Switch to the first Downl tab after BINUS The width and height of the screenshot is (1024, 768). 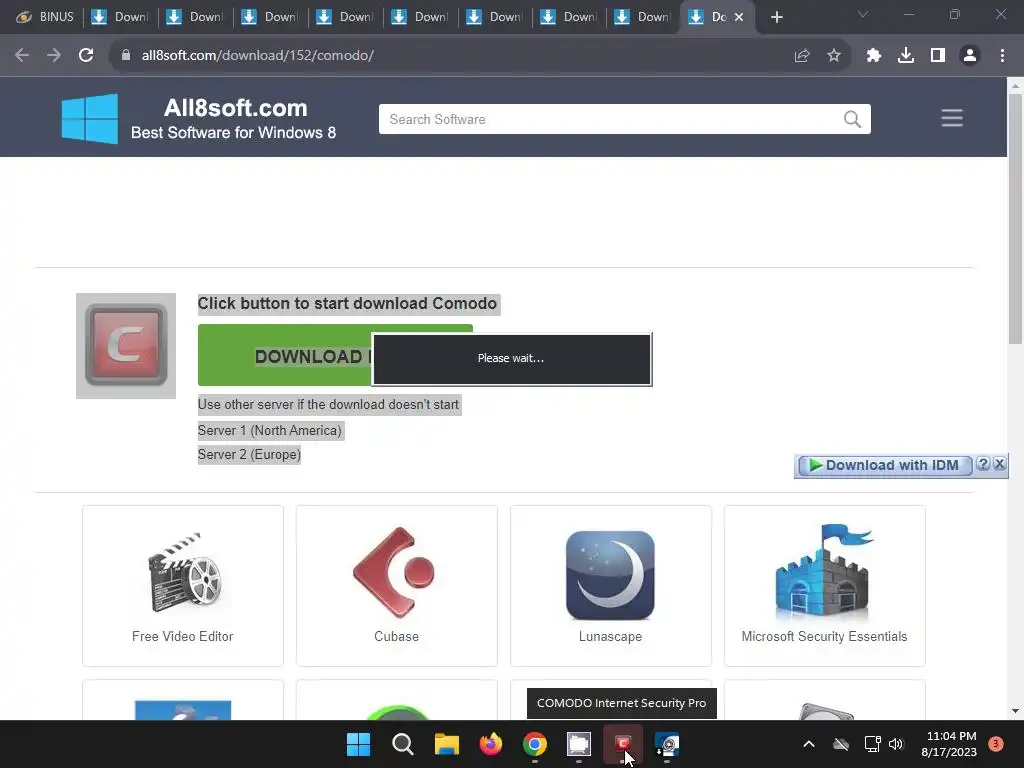[120, 17]
